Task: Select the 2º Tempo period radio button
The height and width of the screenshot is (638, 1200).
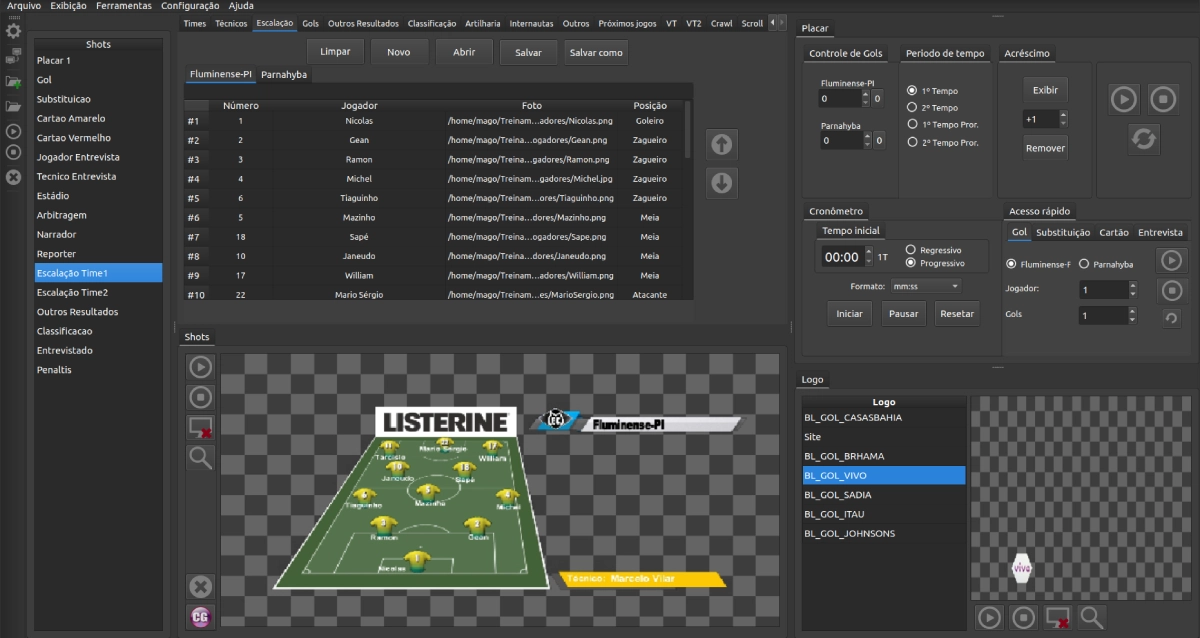Action: tap(912, 108)
